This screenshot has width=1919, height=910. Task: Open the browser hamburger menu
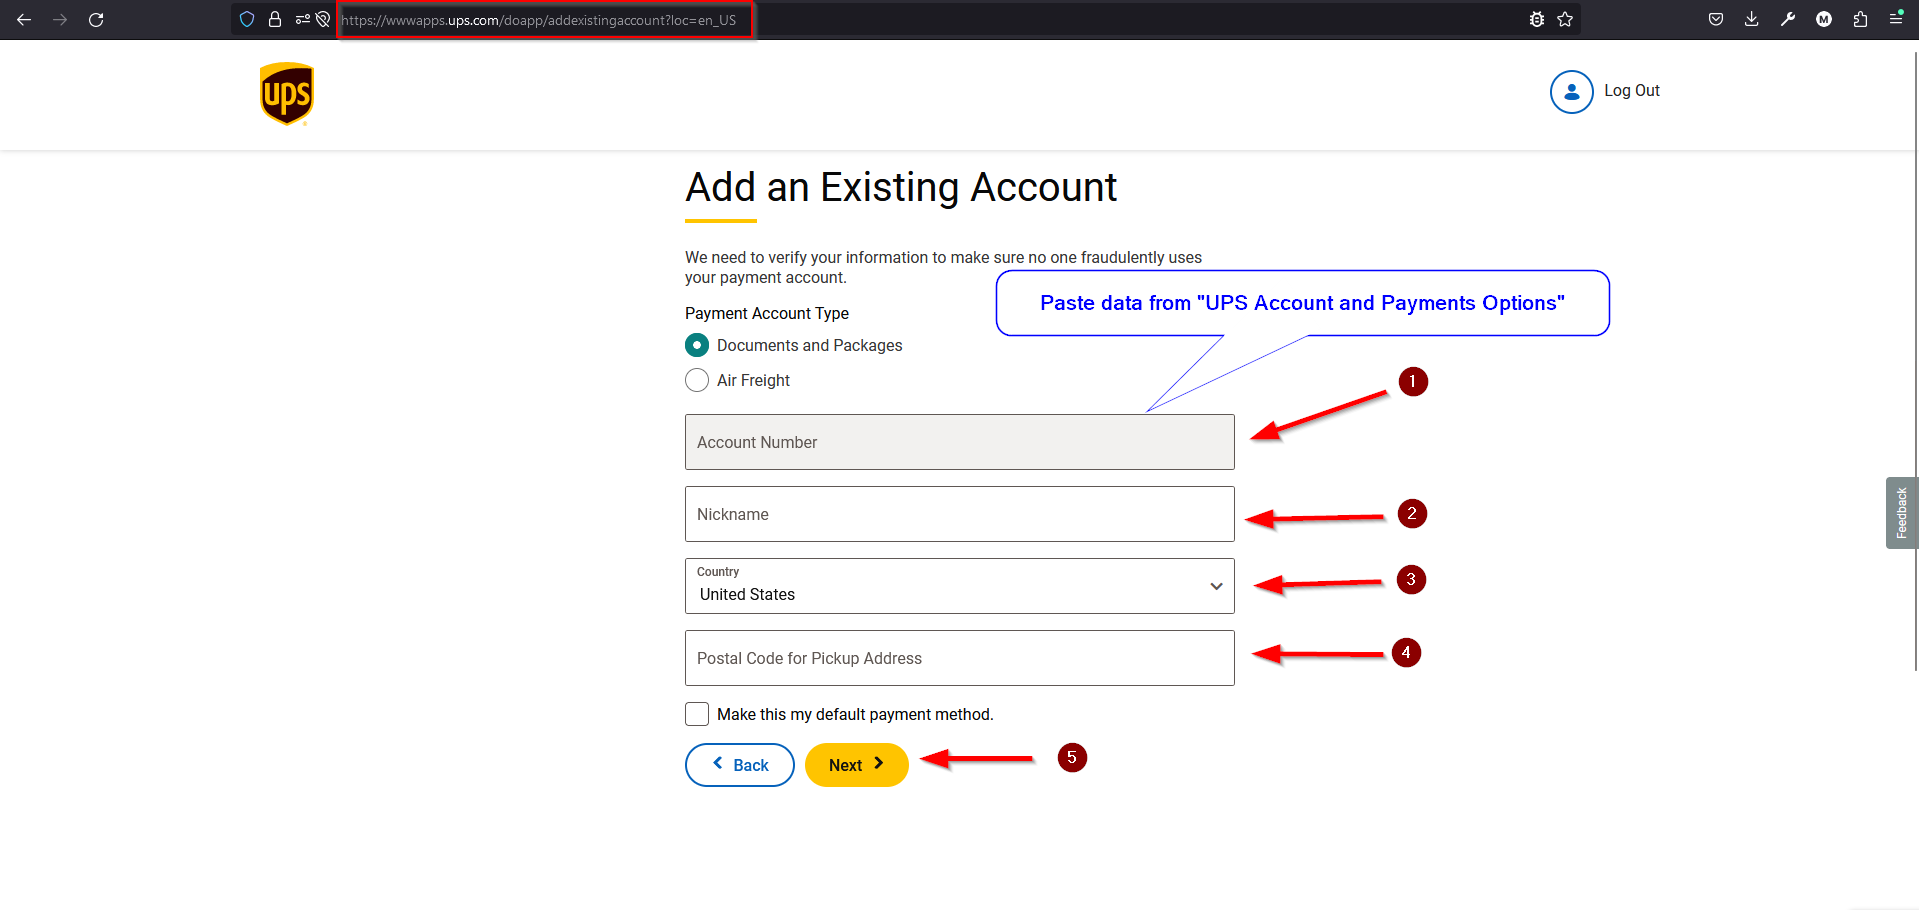coord(1896,19)
